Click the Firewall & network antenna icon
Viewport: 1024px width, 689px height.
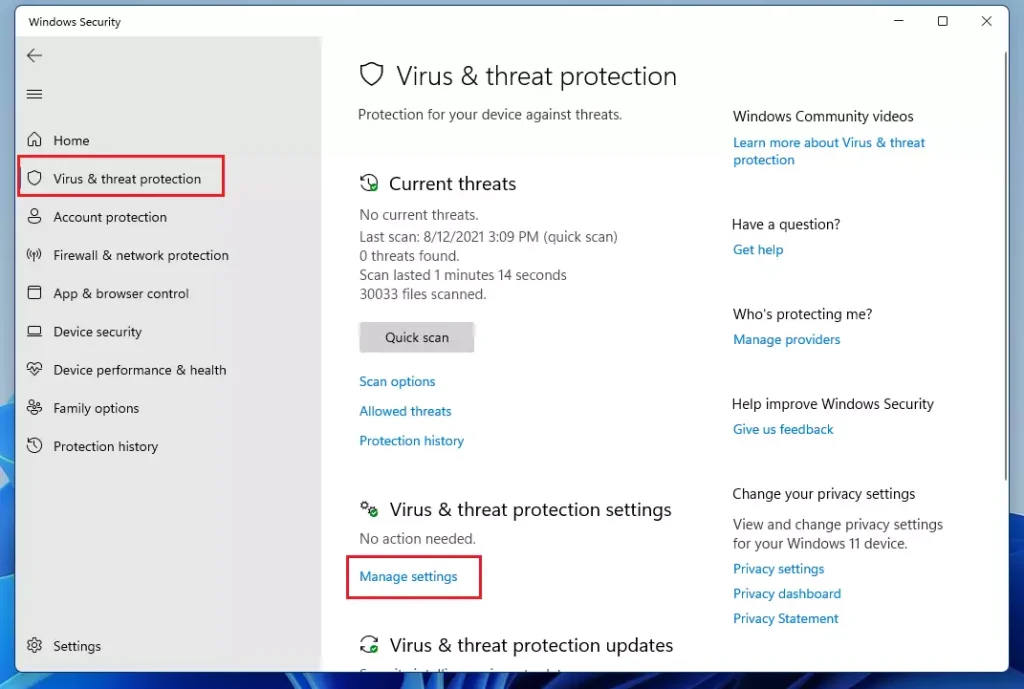(x=35, y=255)
